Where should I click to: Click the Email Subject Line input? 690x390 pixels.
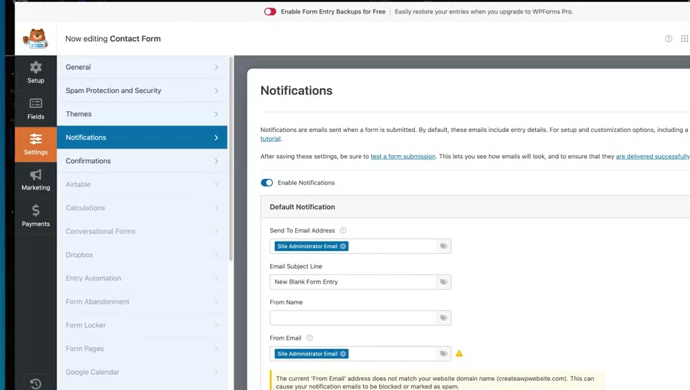(353, 282)
